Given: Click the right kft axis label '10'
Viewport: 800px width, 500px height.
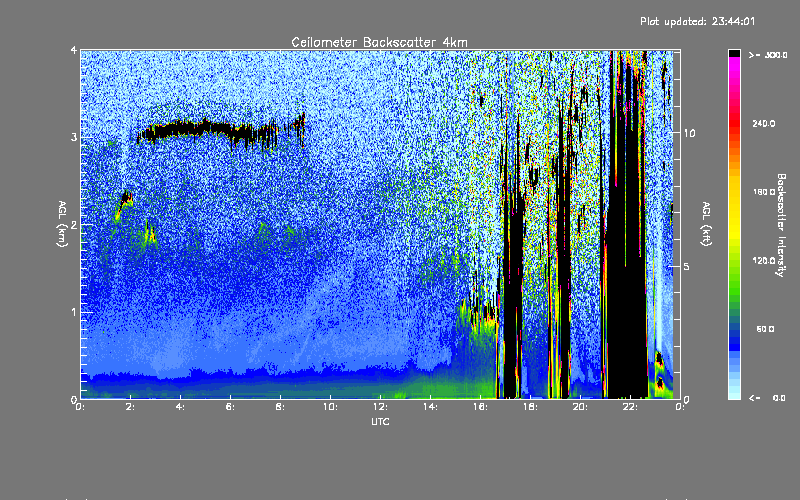Looking at the screenshot, I should click(x=689, y=133).
